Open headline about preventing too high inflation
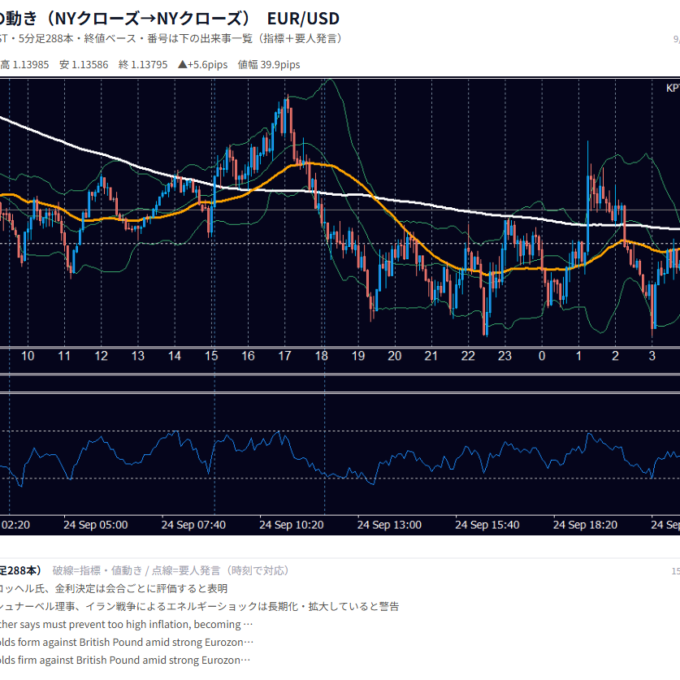This screenshot has width=680, height=680. pos(126,624)
